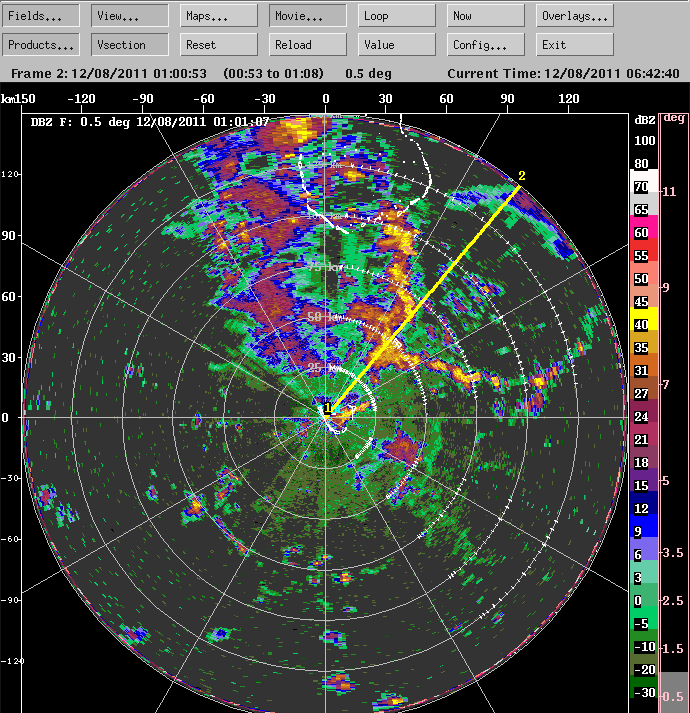
Task: Click the 75 km range ring label
Action: (x=324, y=267)
